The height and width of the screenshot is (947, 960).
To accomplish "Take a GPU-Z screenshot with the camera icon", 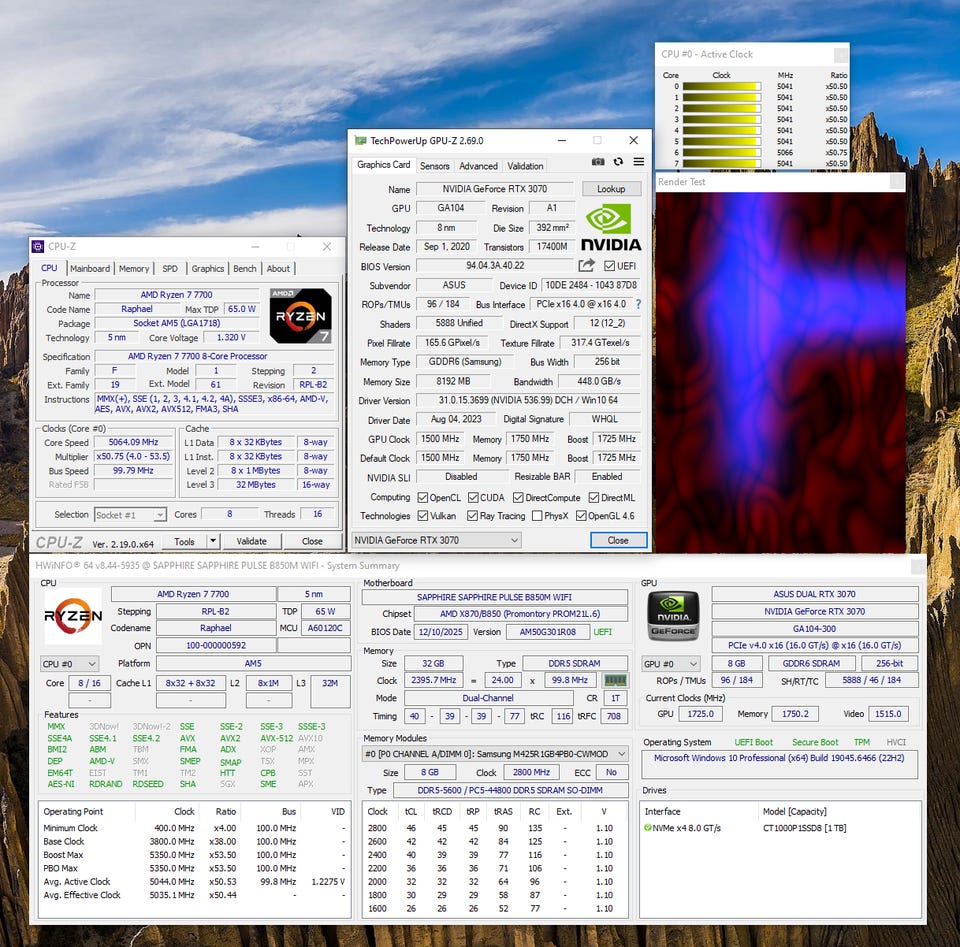I will tap(598, 162).
